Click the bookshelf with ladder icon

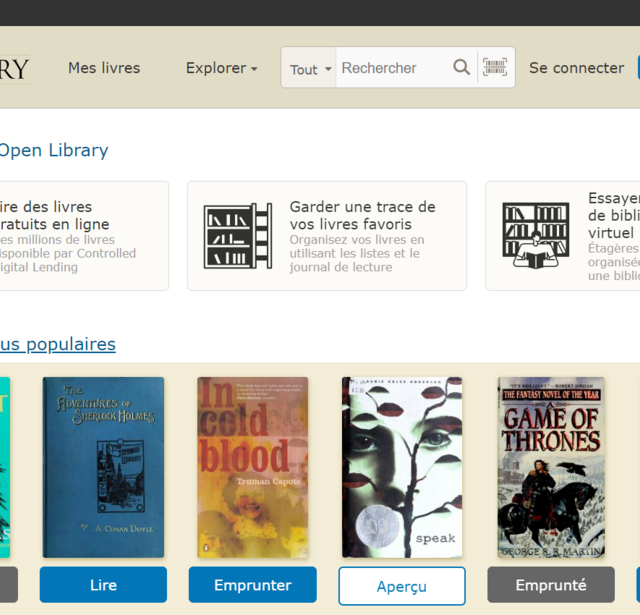point(238,236)
